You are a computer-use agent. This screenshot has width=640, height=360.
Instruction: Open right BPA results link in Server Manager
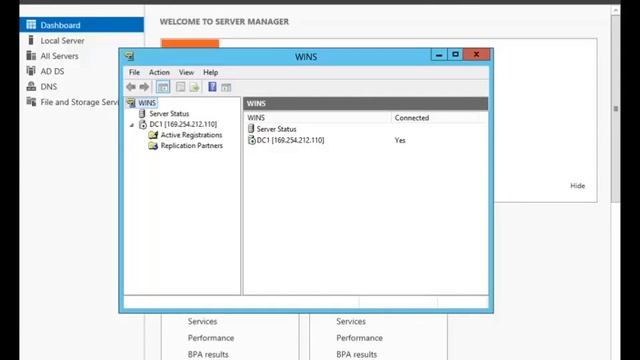357,354
